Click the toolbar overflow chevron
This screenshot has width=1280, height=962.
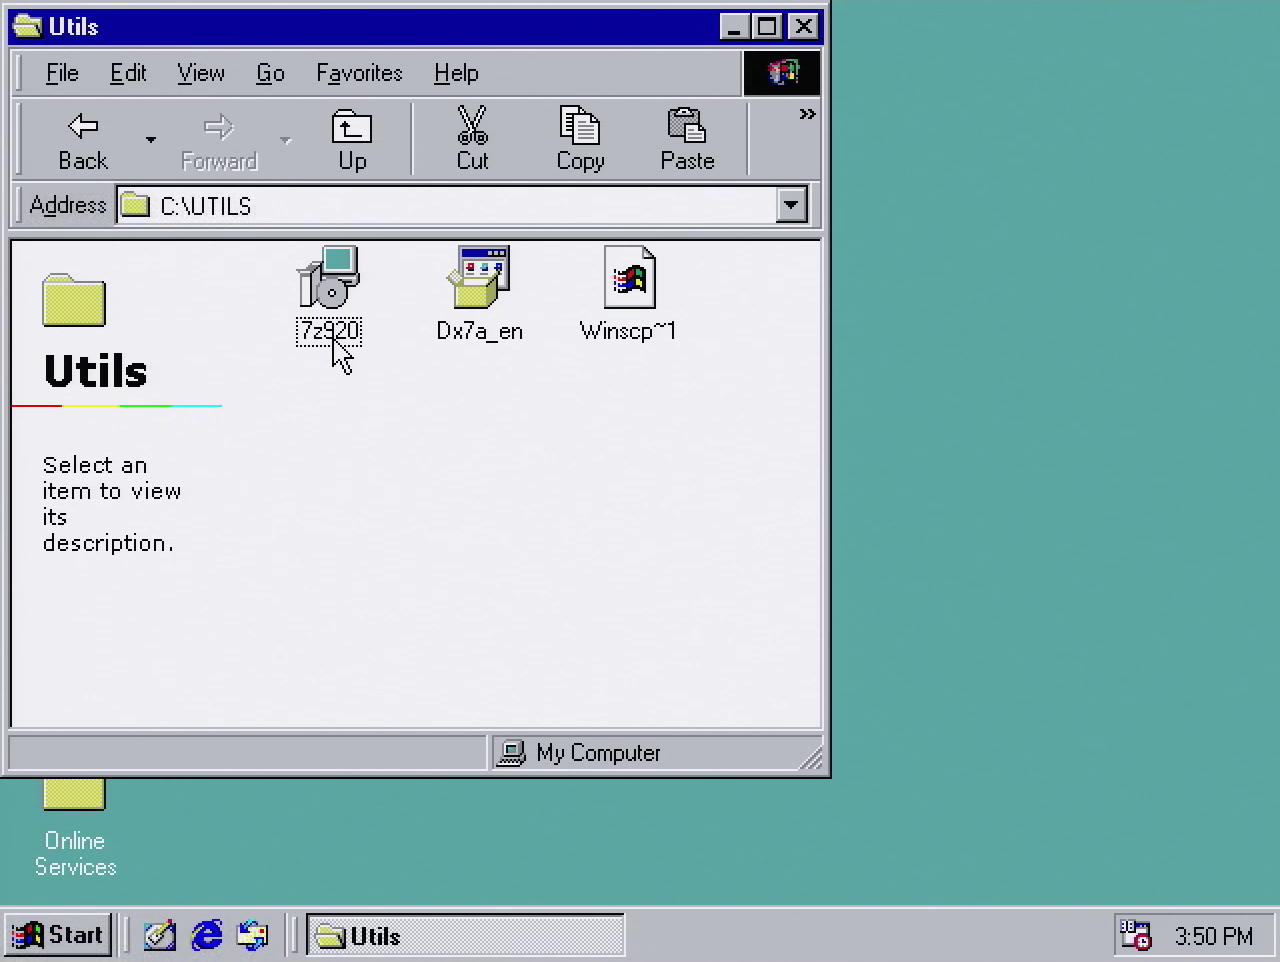tap(807, 114)
